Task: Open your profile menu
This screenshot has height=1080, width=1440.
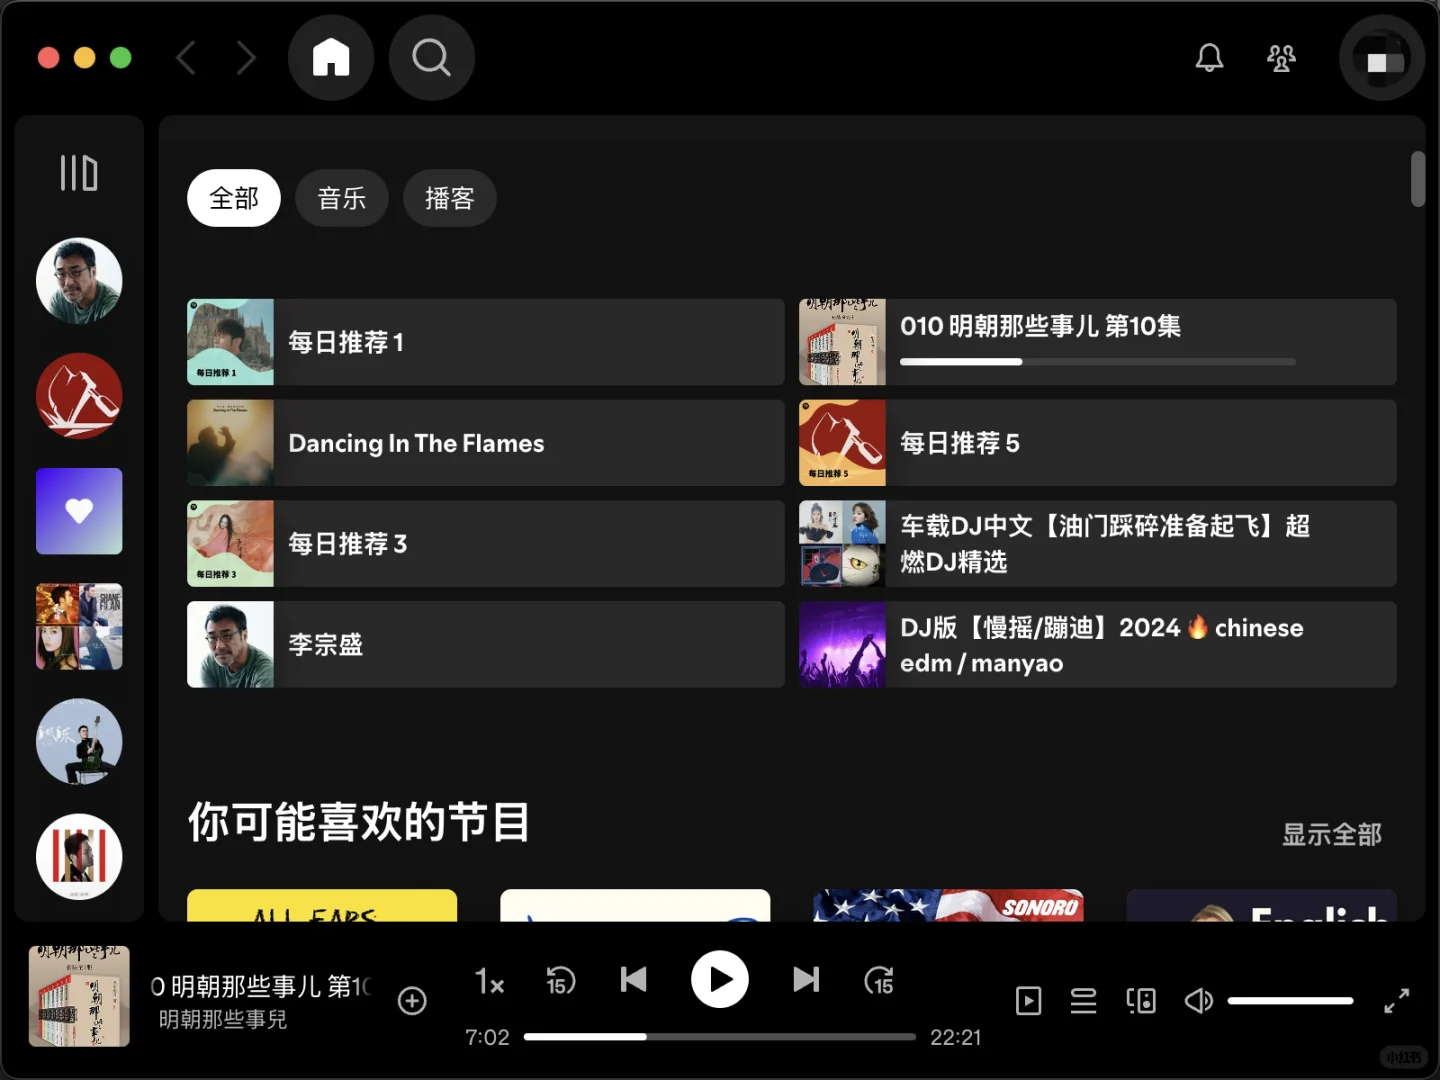Action: [x=1381, y=57]
